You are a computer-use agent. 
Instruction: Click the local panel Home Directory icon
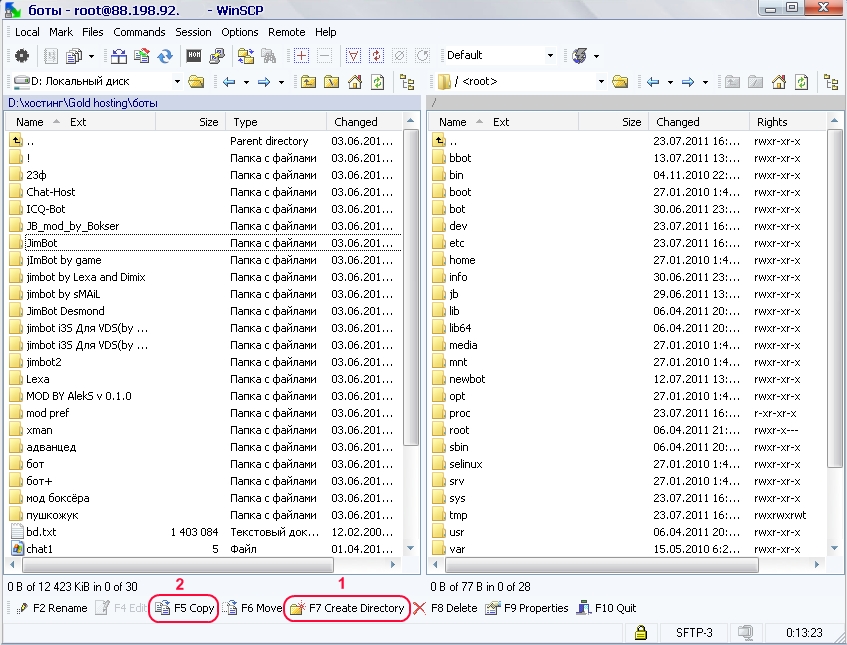pyautogui.click(x=355, y=82)
